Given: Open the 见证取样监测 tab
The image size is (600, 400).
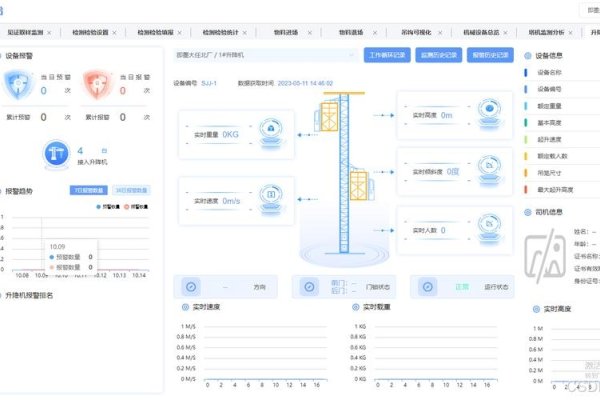Looking at the screenshot, I should point(25,33).
